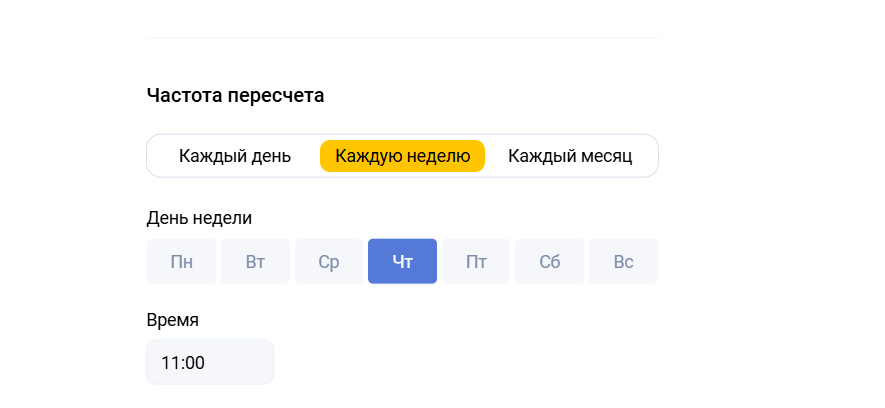
Task: Choose the last weekday button in the row
Action: [x=623, y=262]
